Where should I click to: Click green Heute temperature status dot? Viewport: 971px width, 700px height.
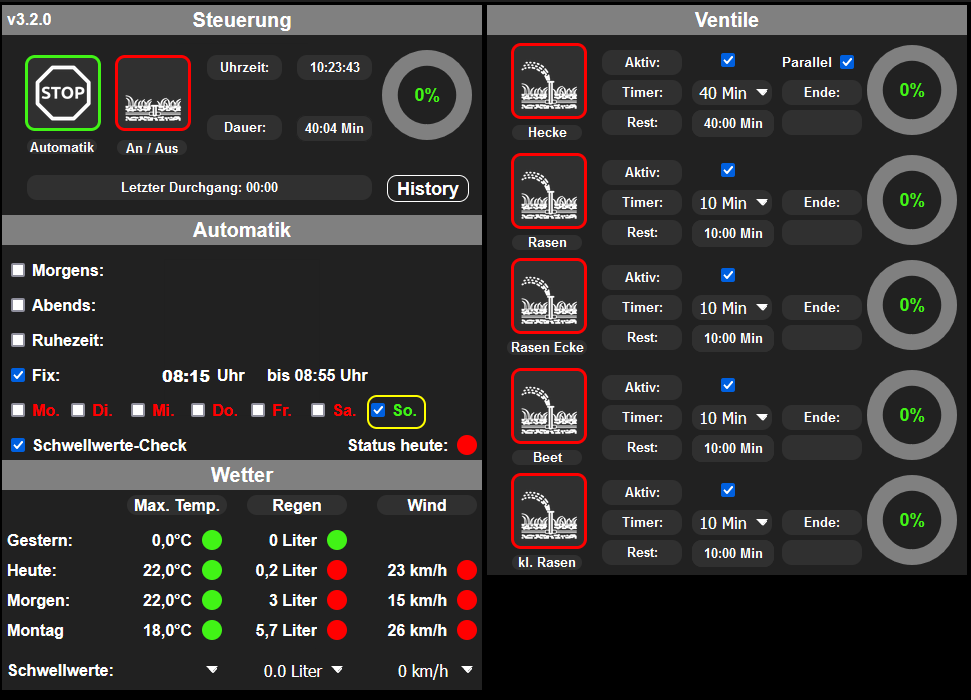coord(212,570)
